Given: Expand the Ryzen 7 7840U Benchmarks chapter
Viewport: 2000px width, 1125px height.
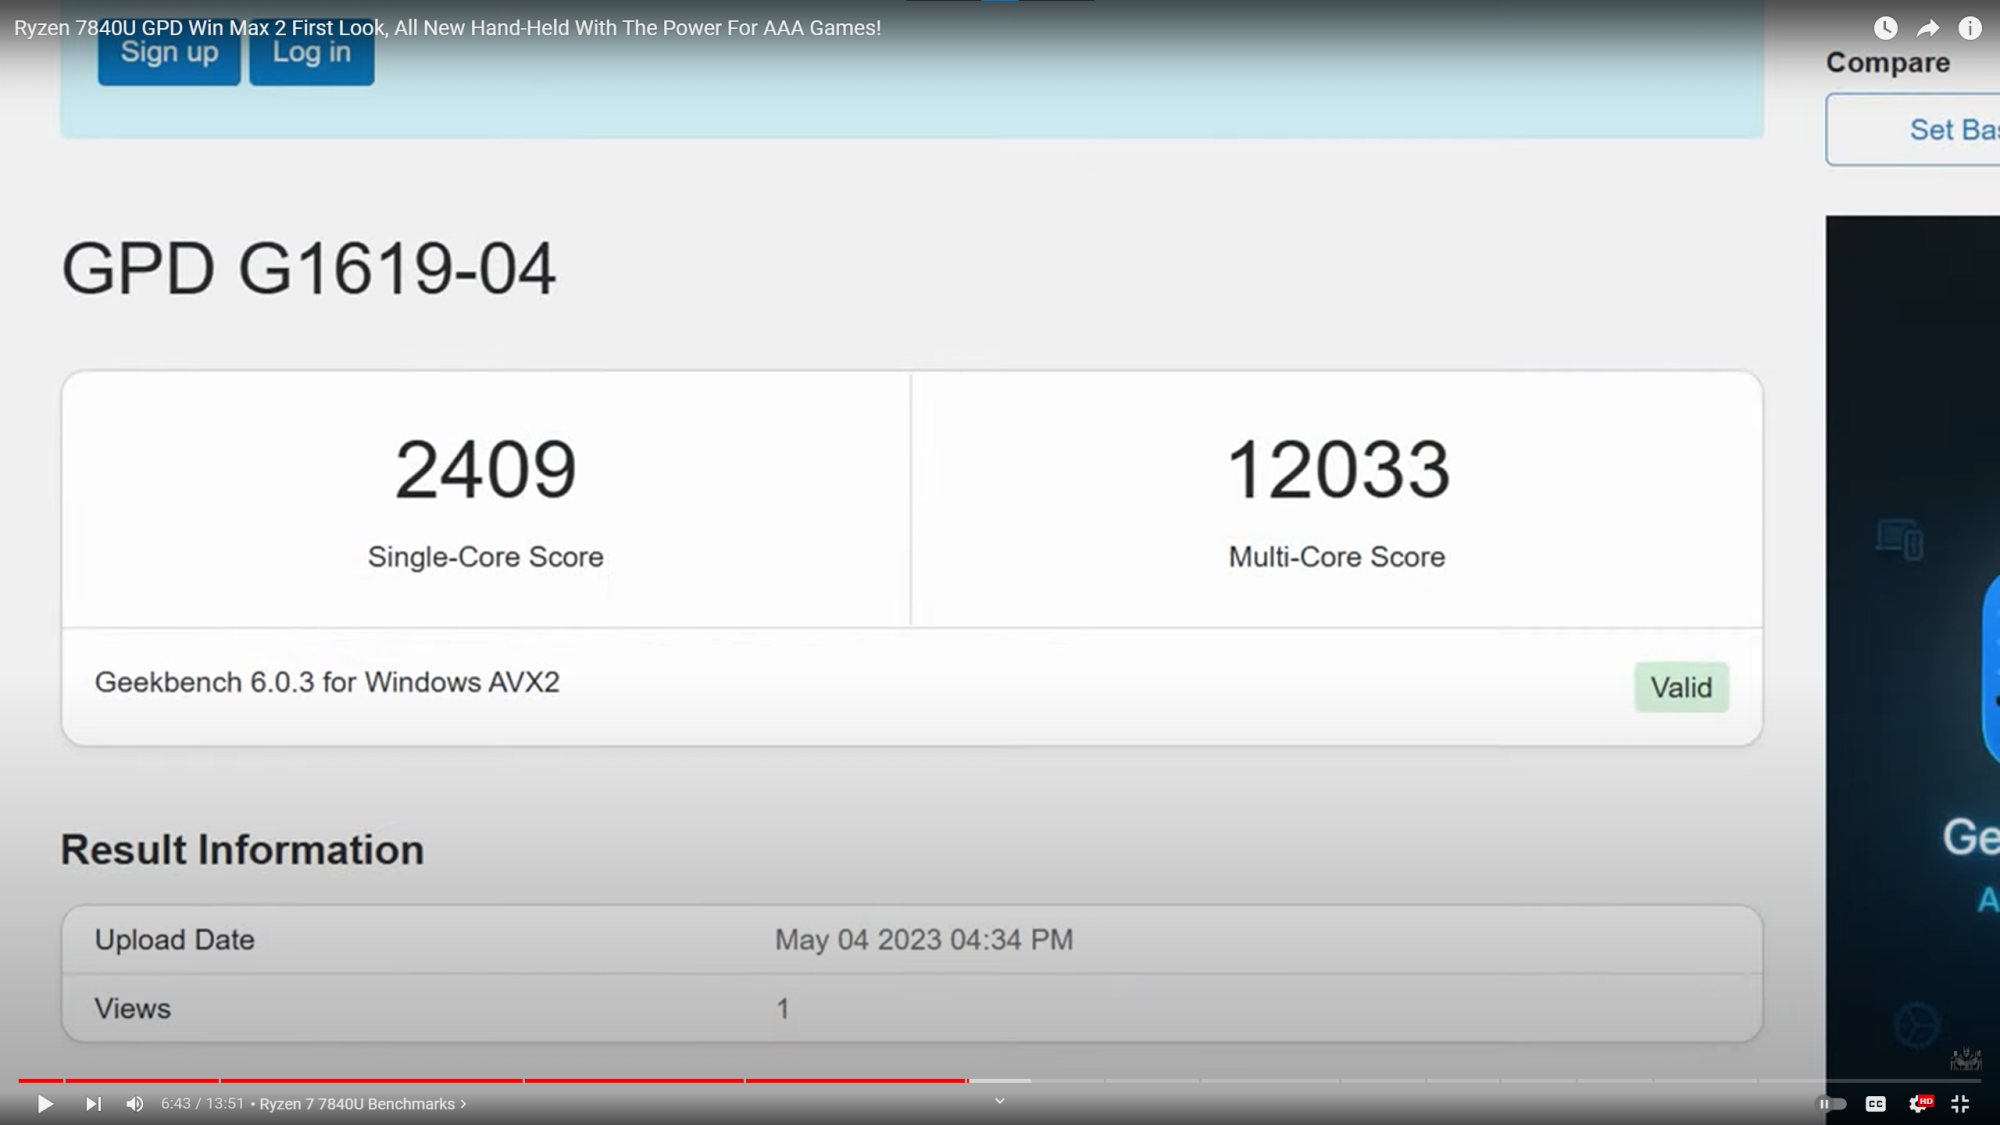Looking at the screenshot, I should click(362, 1104).
